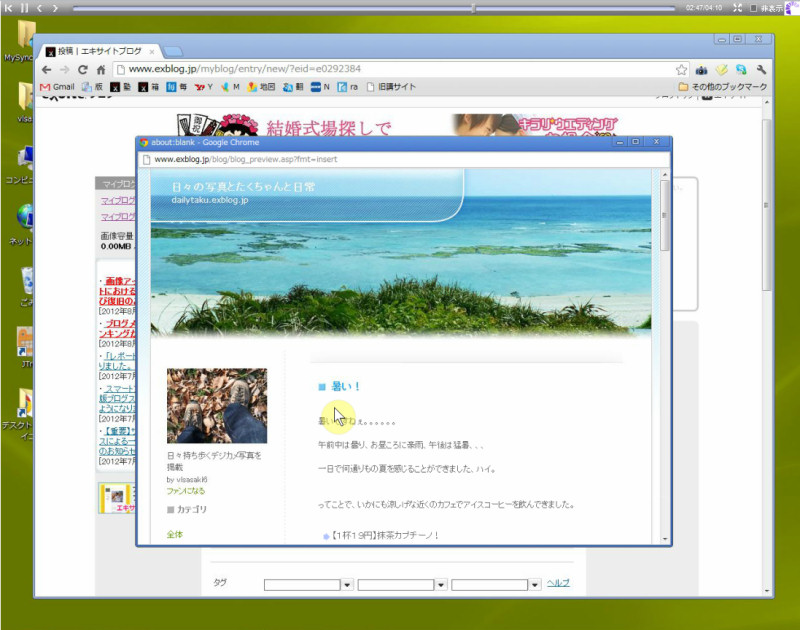Image resolution: width=800 pixels, height=630 pixels.
Task: Open the Gmail bookmark
Action: coord(57,87)
